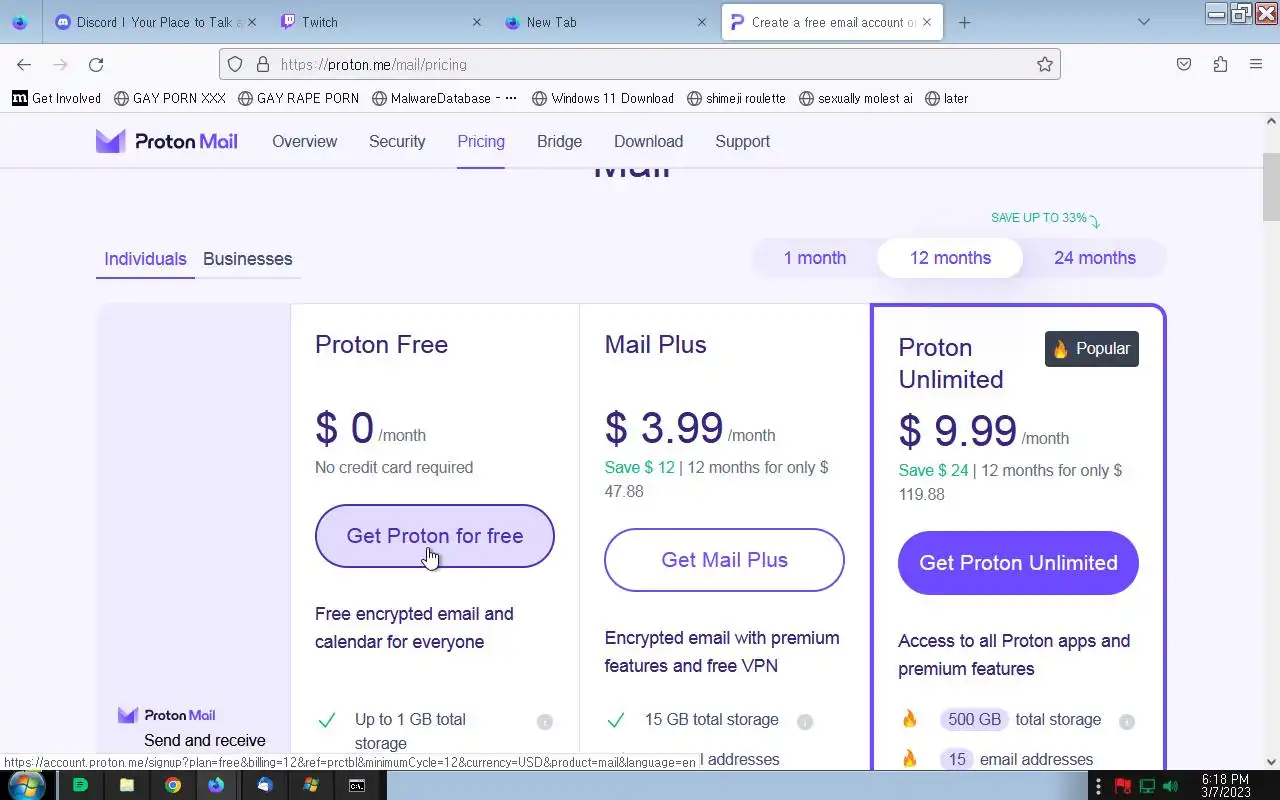Open a new tab with plus
The width and height of the screenshot is (1280, 800).
[964, 22]
